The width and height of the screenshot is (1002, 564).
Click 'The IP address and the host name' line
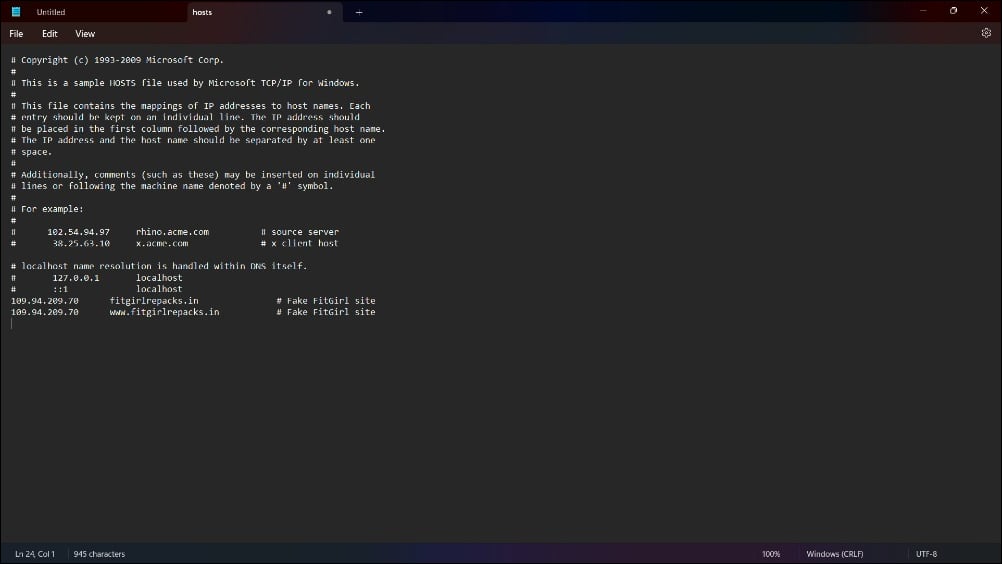pos(192,141)
